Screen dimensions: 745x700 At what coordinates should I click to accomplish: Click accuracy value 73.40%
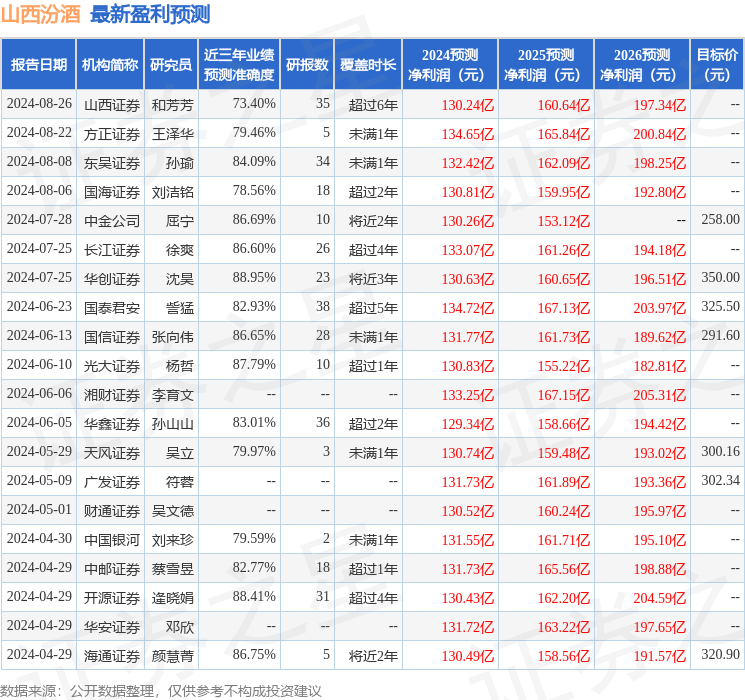pos(254,103)
